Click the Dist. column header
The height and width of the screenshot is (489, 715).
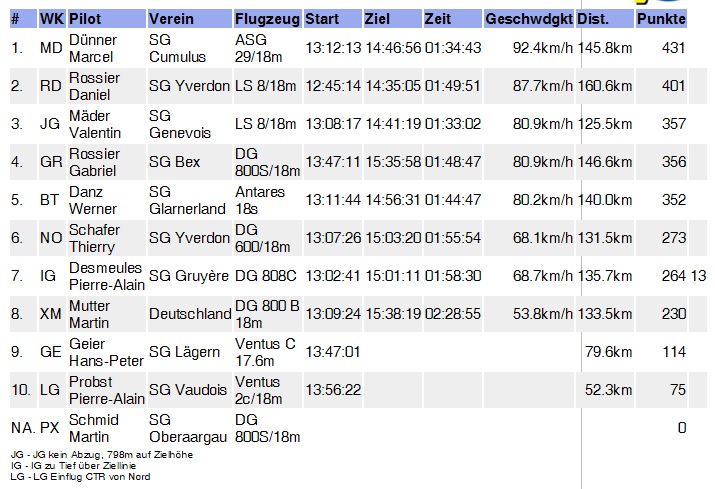605,19
